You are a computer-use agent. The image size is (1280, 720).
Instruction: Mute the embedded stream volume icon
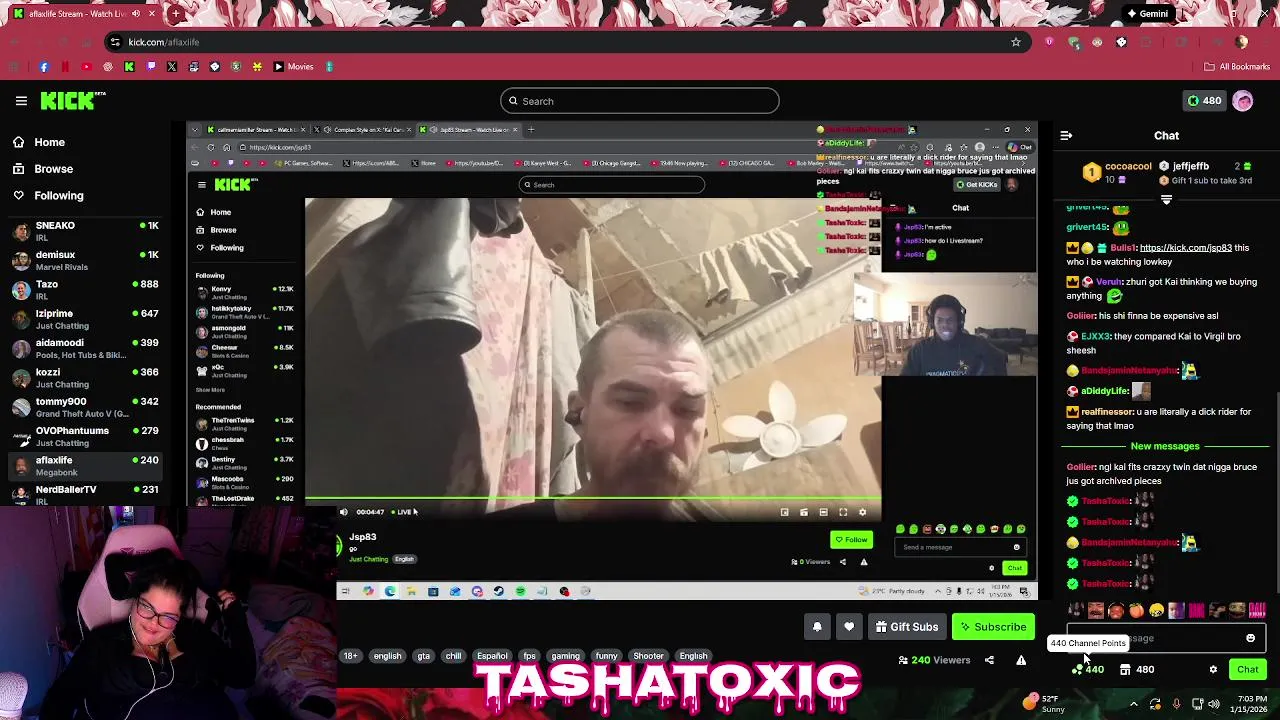343,512
